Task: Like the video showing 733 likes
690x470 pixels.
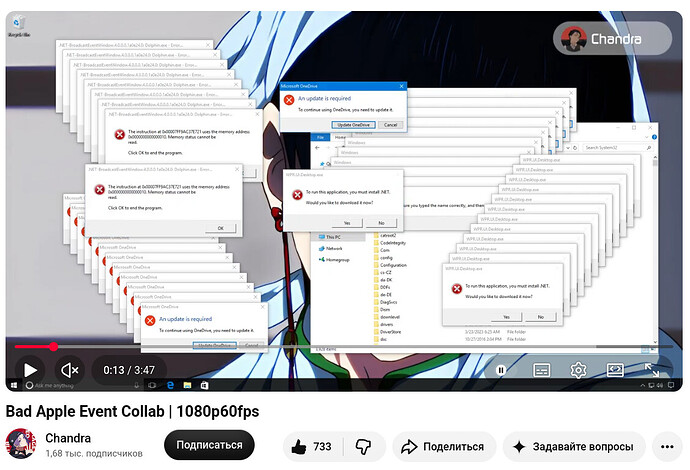Action: [313, 447]
